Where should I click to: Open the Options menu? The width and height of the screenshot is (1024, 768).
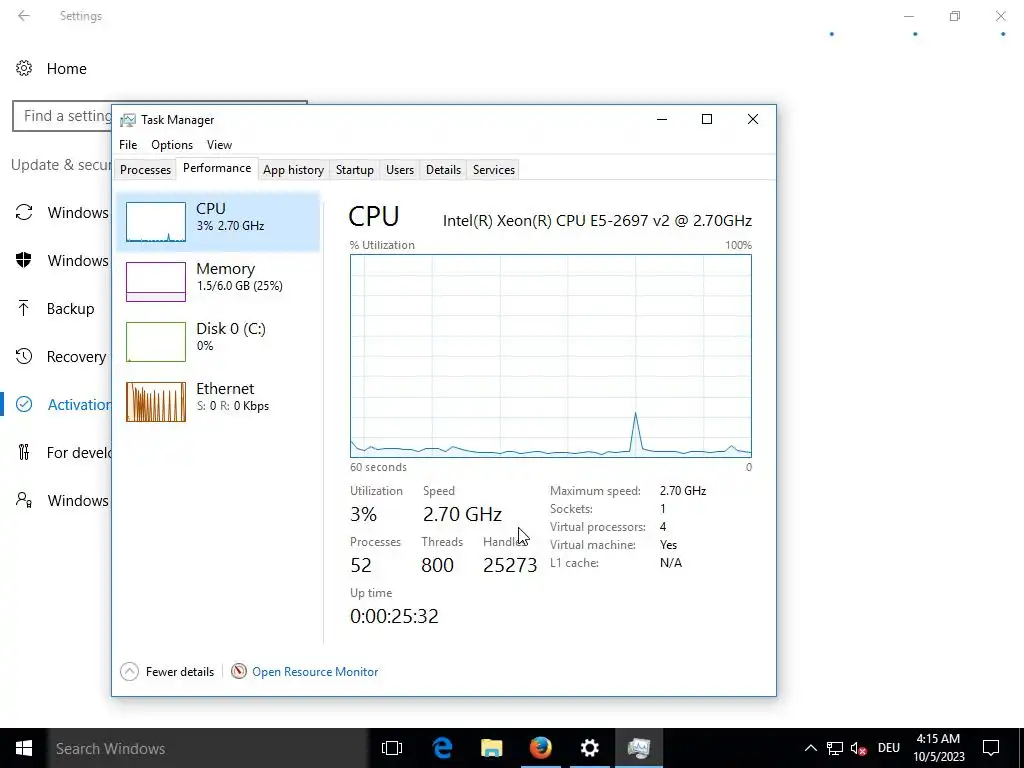(172, 145)
